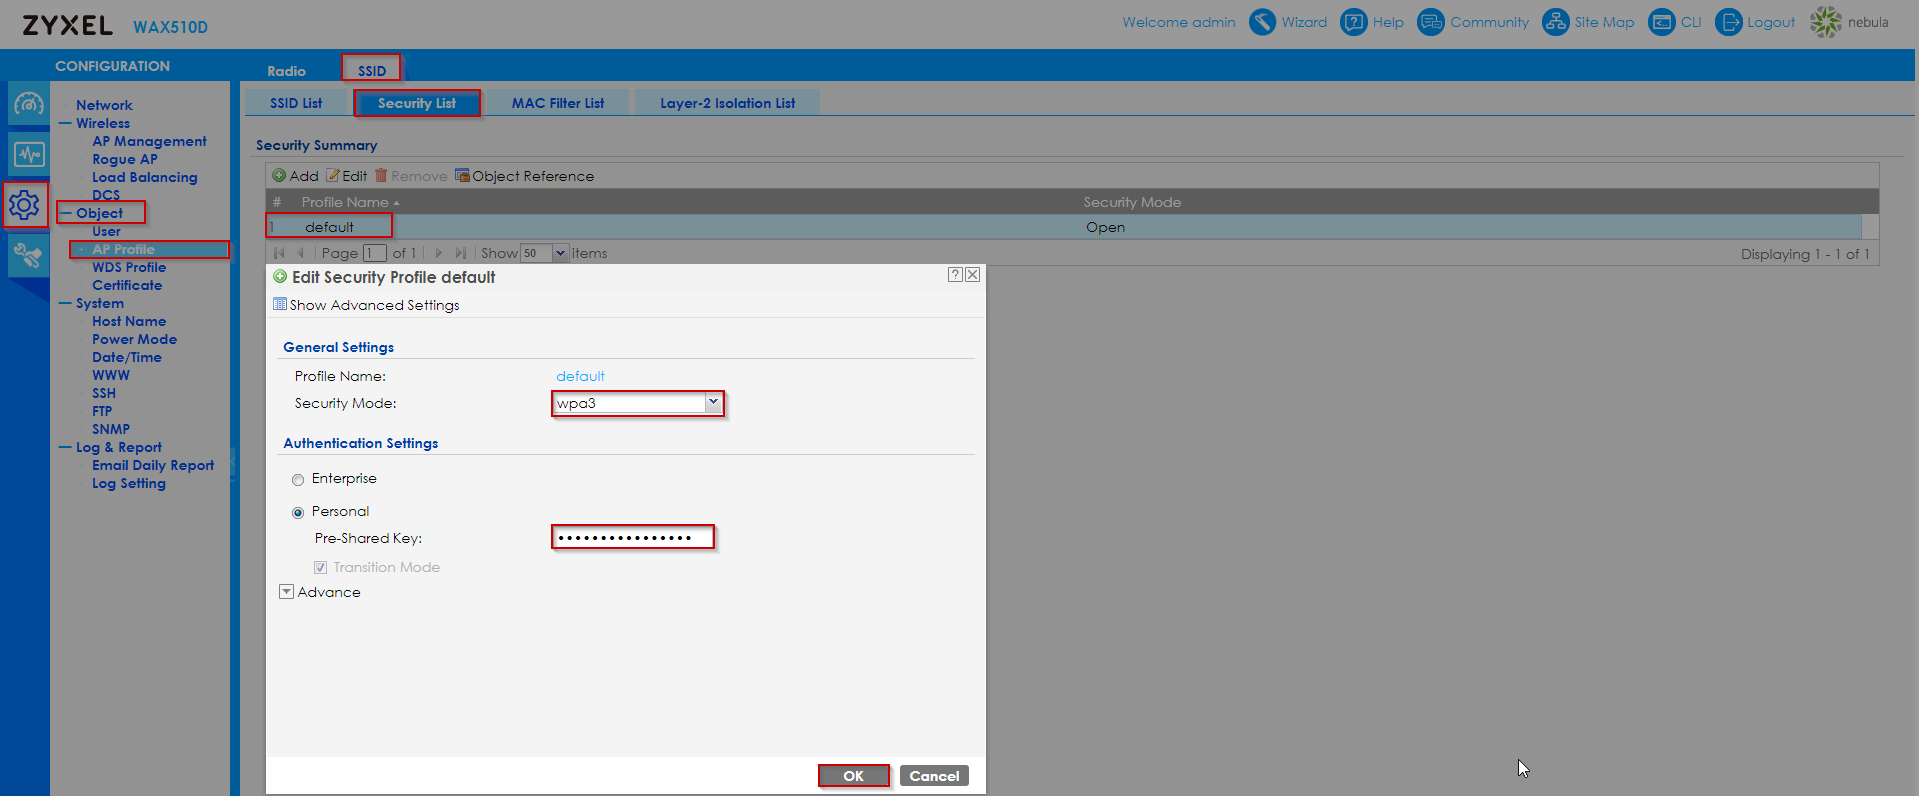Open the Security Mode dropdown
Image resolution: width=1919 pixels, height=796 pixels.
(713, 403)
